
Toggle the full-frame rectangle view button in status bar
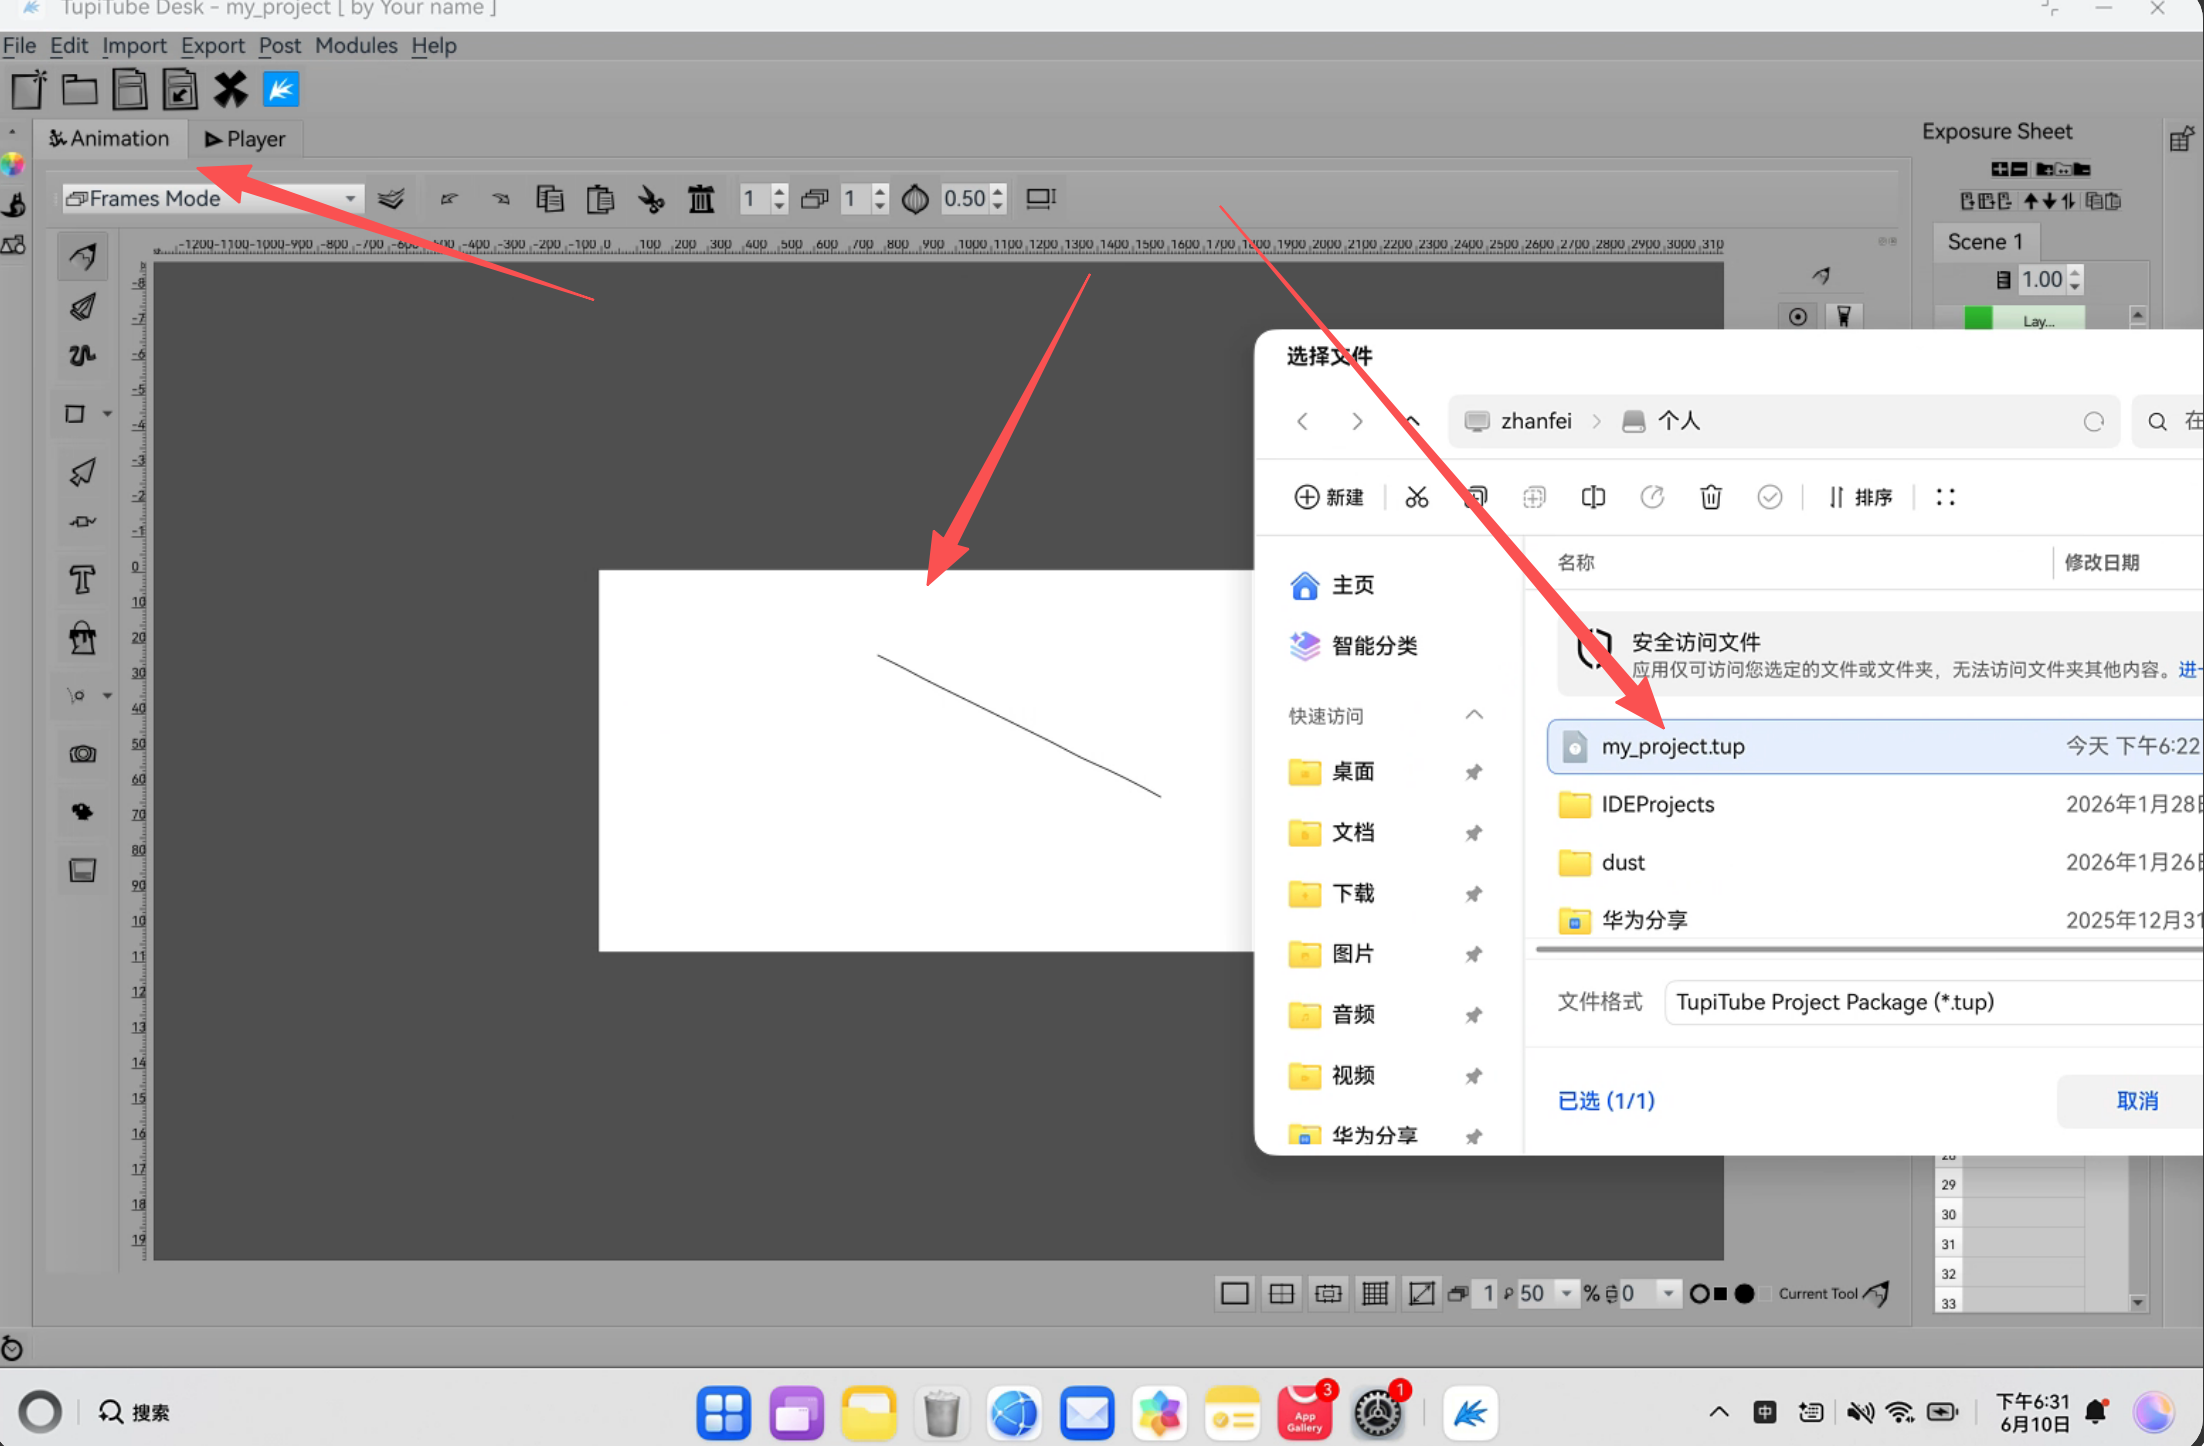(x=1235, y=1294)
